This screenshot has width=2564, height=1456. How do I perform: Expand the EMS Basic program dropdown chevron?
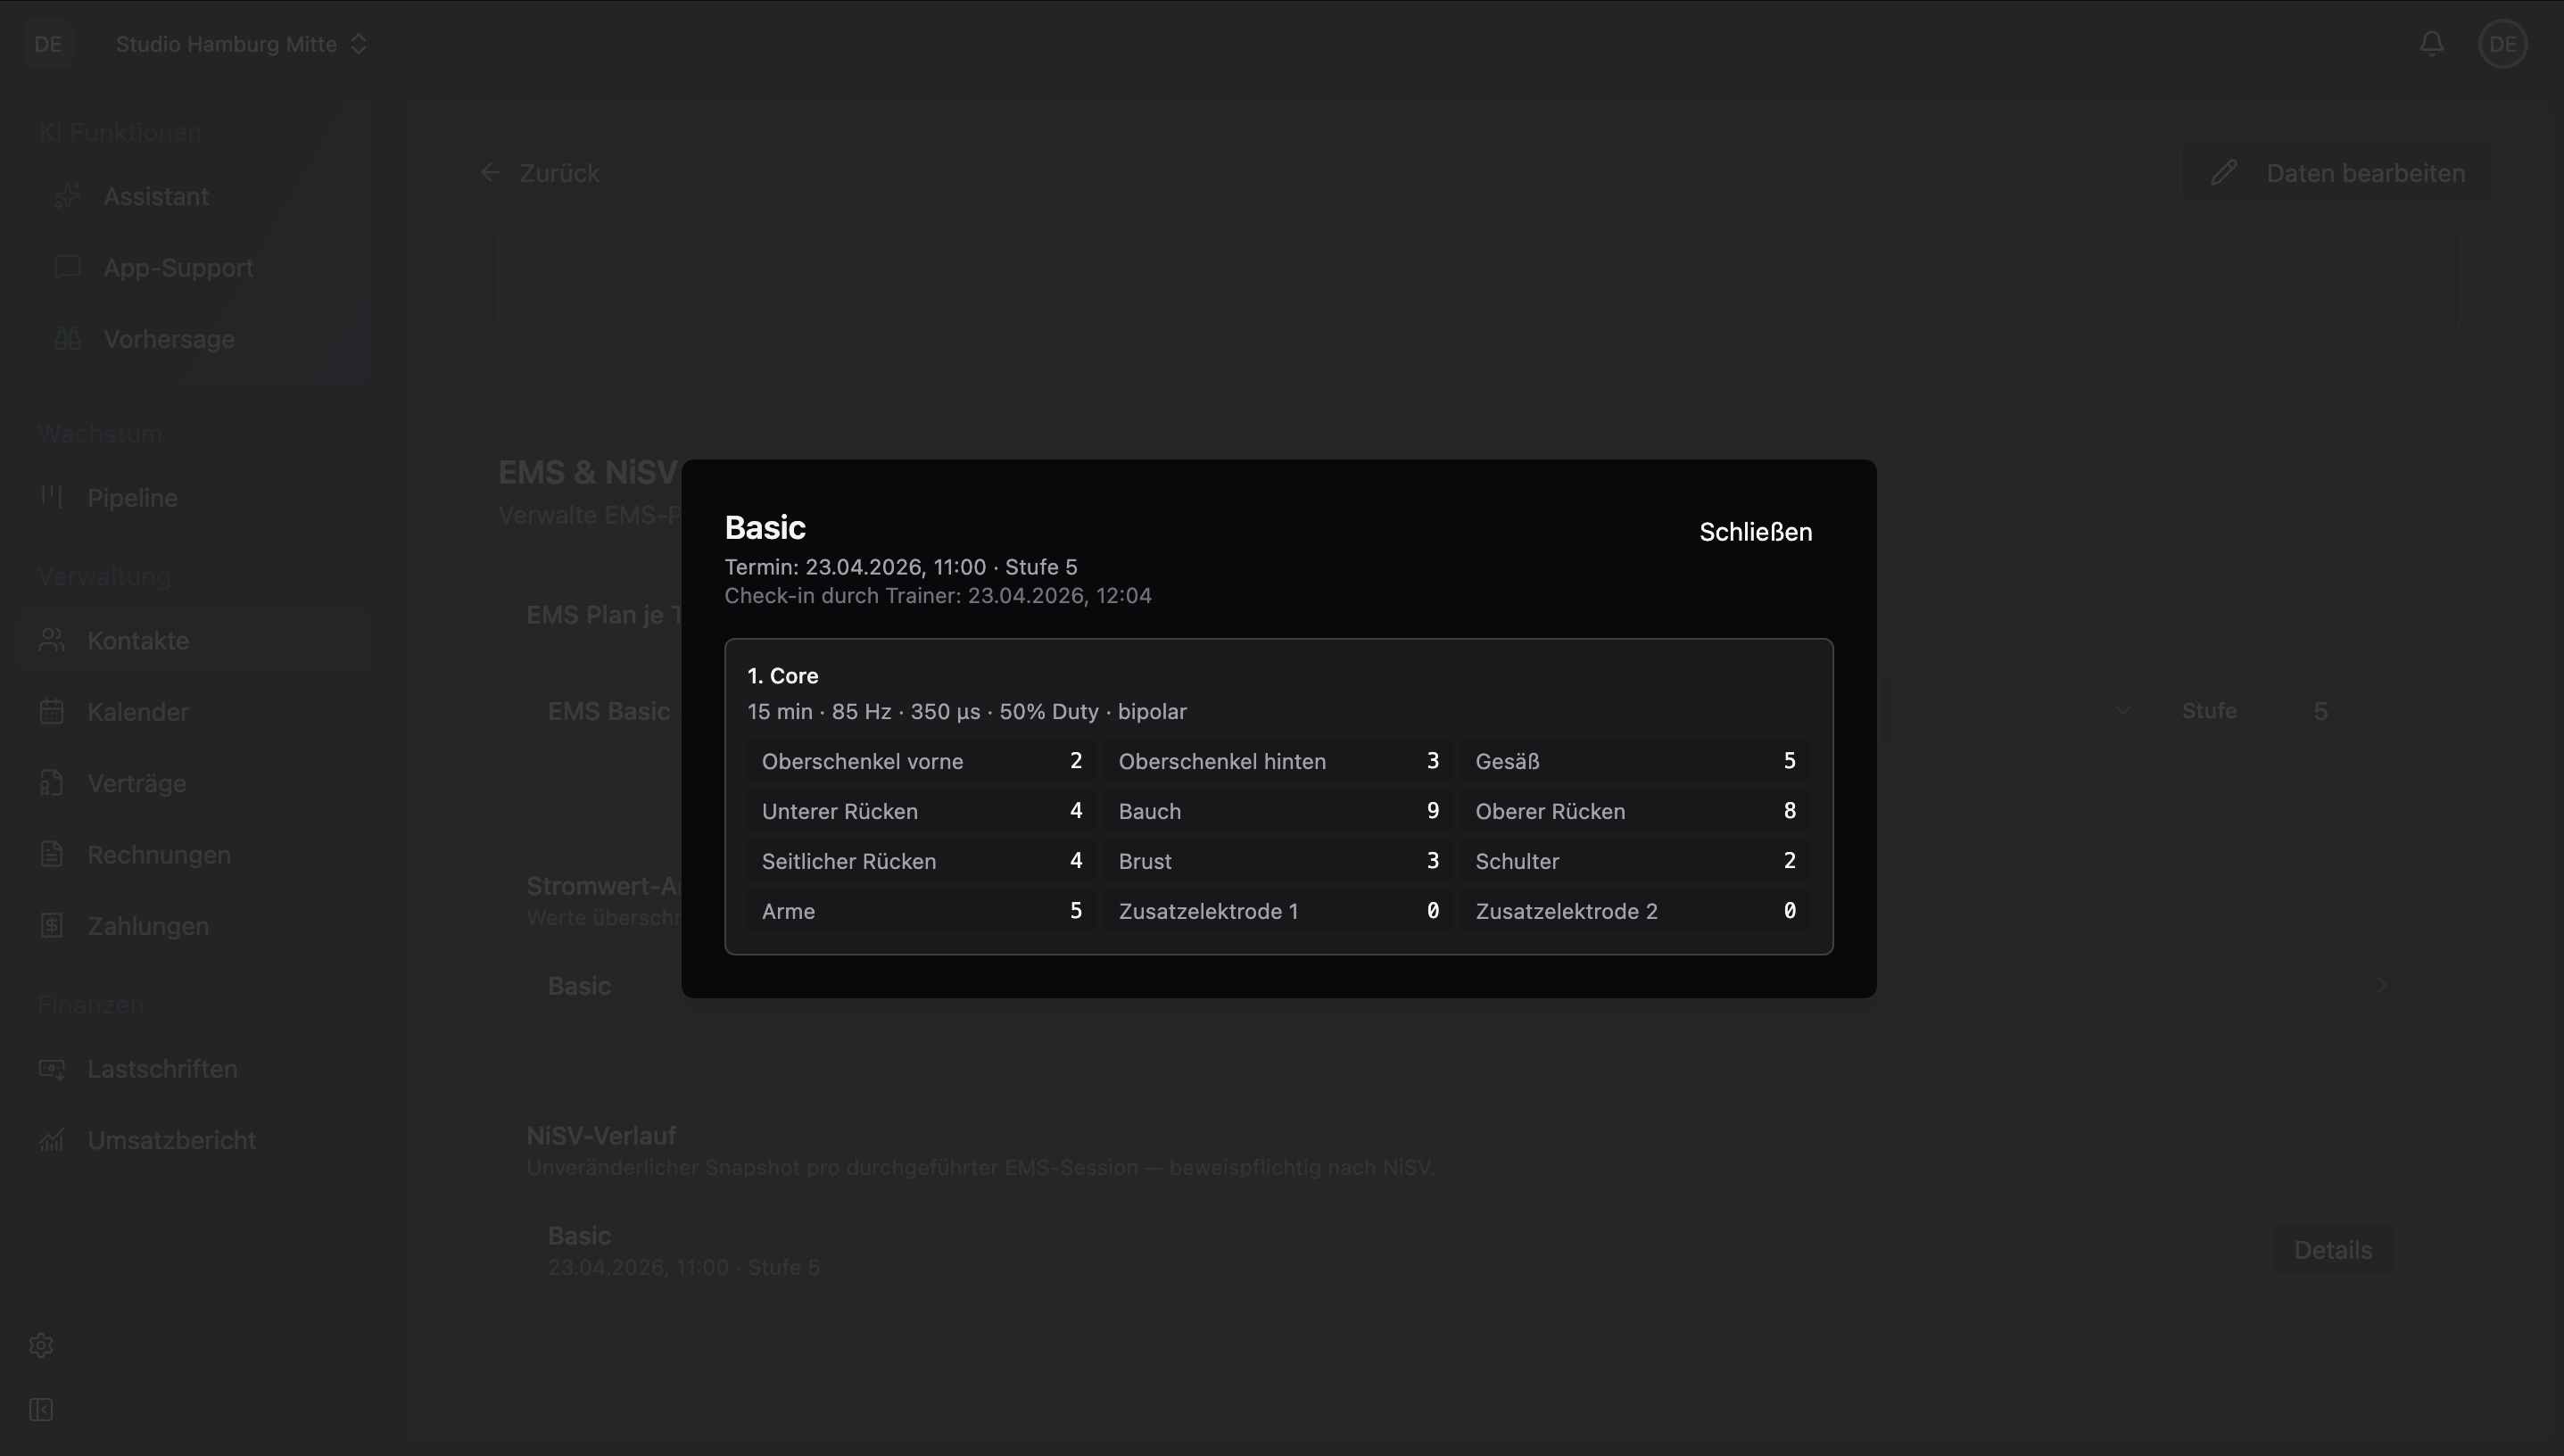[2122, 711]
